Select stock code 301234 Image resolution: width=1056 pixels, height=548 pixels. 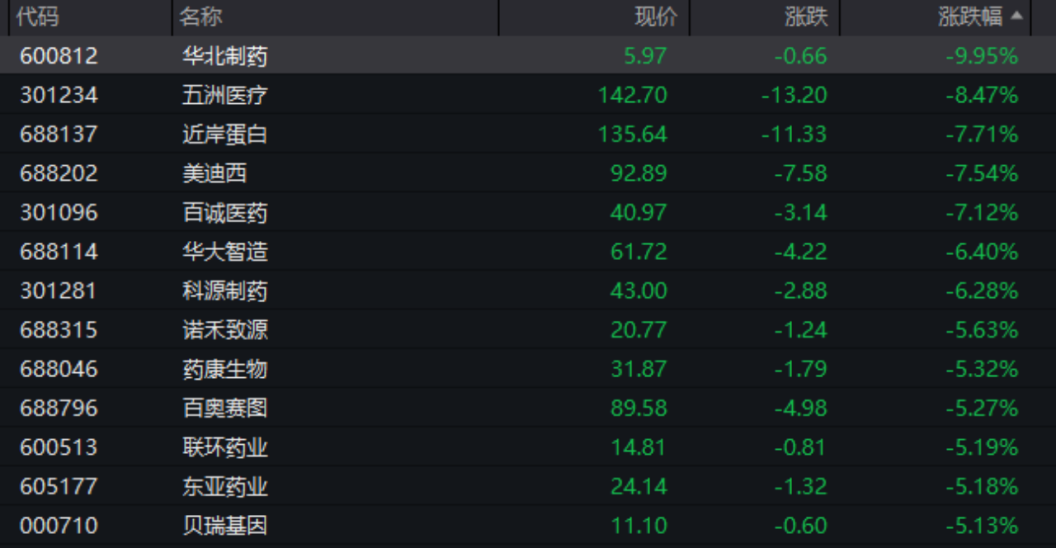(59, 95)
